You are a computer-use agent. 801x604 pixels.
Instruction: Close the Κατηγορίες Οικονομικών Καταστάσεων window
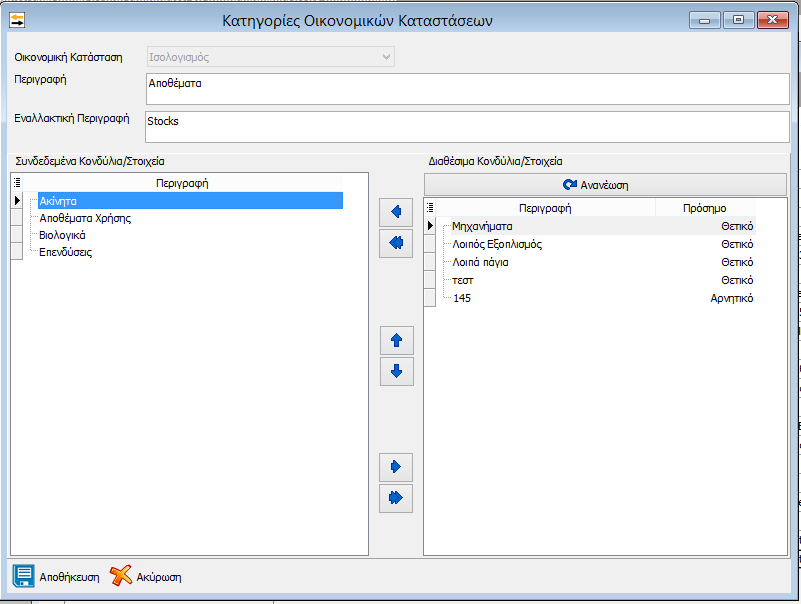[773, 20]
